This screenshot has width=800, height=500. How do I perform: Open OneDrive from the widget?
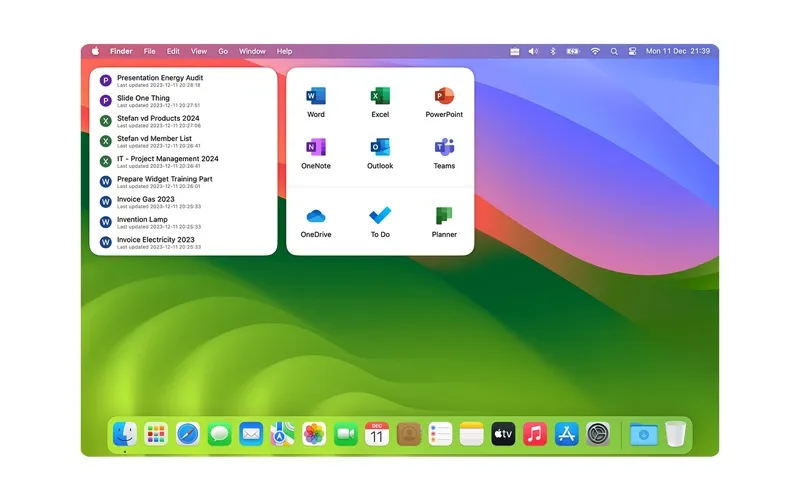coord(316,222)
